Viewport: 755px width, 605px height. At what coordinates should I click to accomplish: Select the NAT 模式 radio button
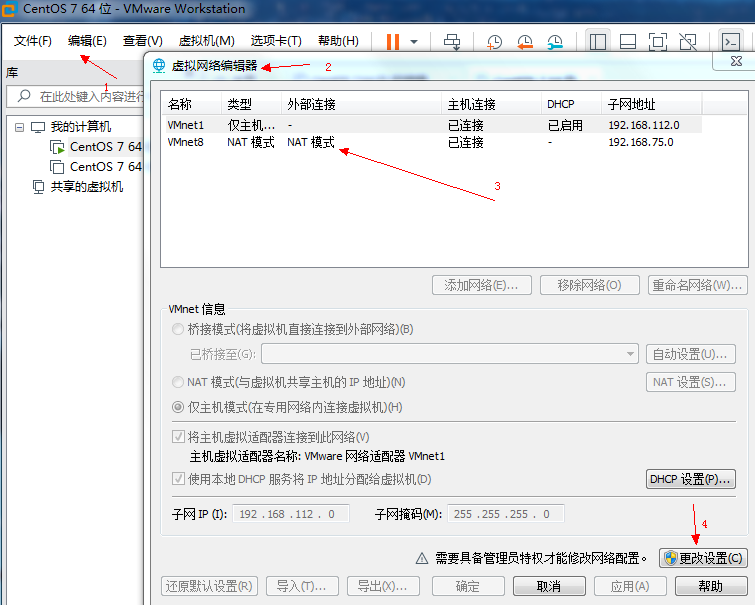point(178,382)
